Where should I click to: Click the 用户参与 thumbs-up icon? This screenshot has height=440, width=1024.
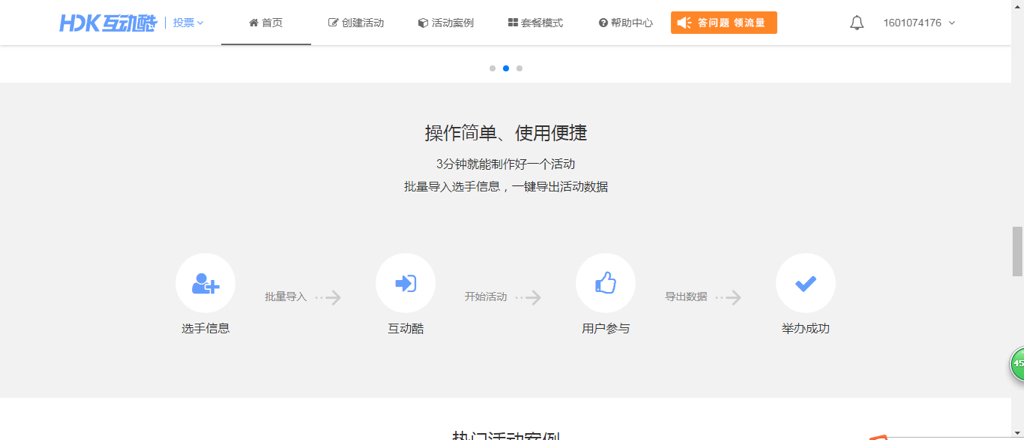605,284
